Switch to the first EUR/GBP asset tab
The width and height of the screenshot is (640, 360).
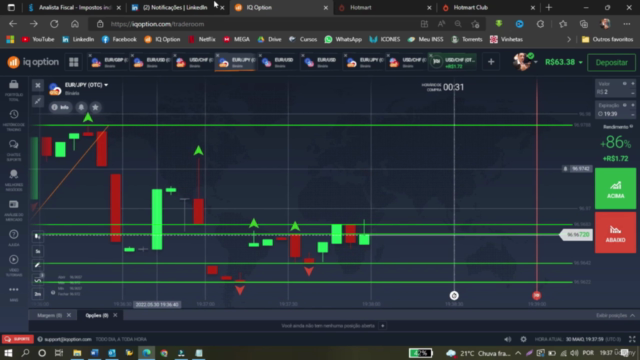(x=108, y=62)
